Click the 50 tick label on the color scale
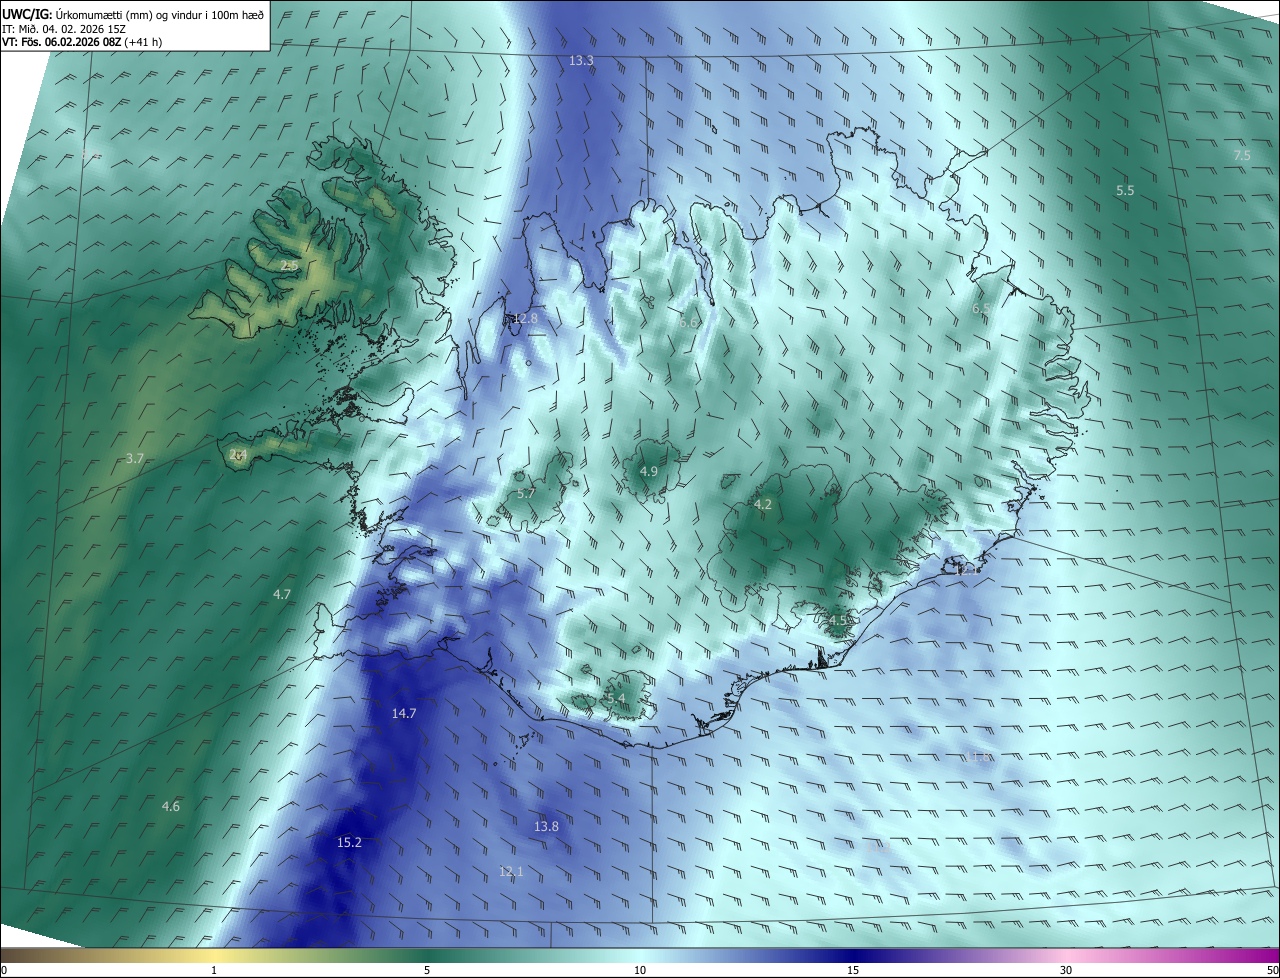 pos(1272,970)
